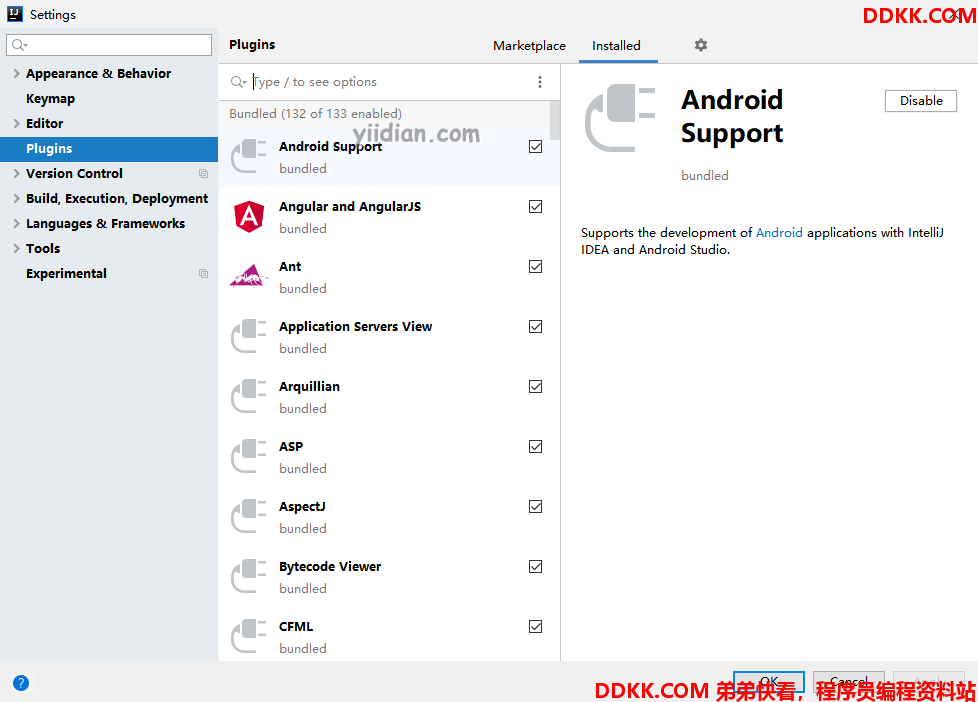Click the Android Support plug icon in list

point(249,156)
